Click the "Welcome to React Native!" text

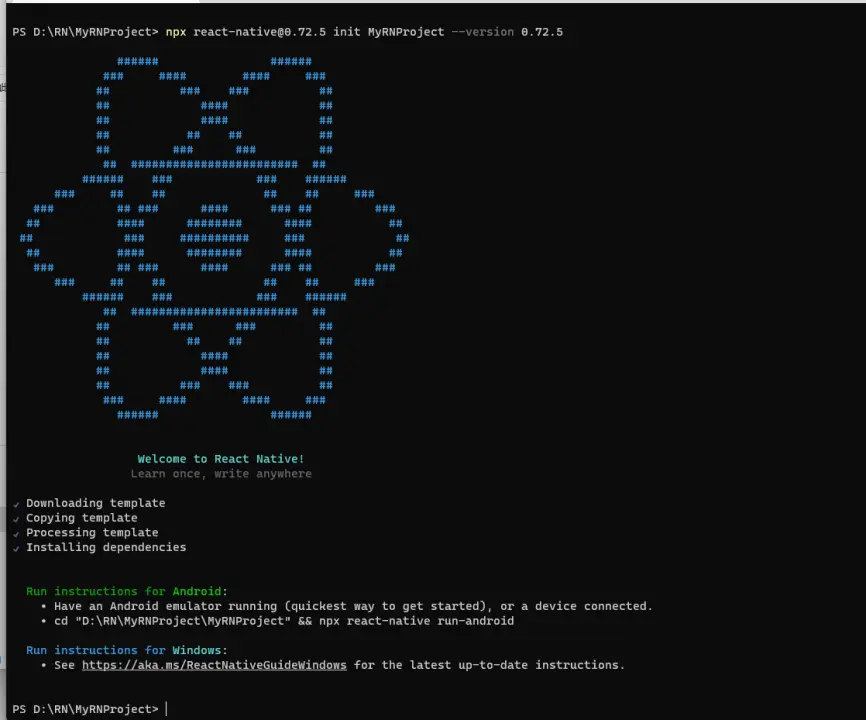[x=220, y=459]
